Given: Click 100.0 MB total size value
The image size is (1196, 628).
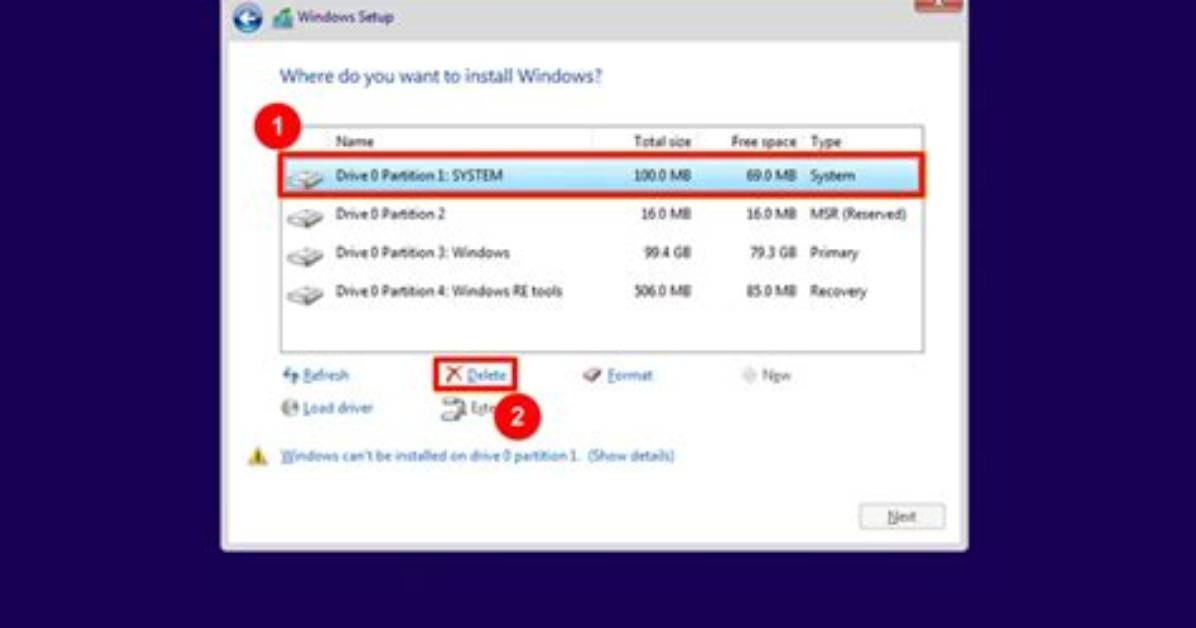Looking at the screenshot, I should click(x=662, y=176).
